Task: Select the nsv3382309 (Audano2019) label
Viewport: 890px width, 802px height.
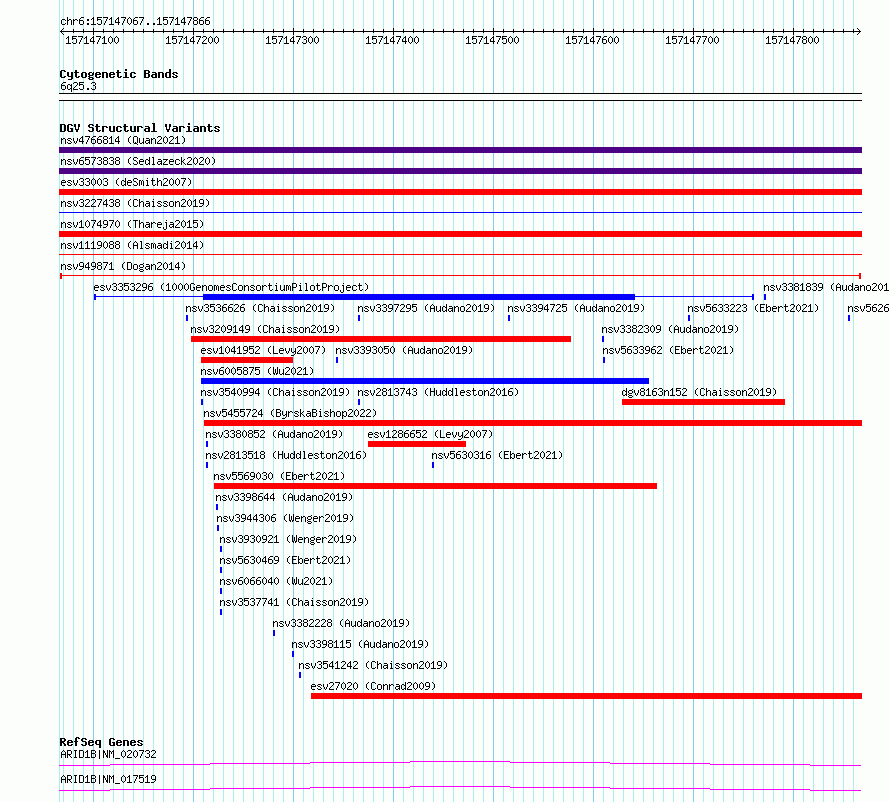Action: coord(670,329)
